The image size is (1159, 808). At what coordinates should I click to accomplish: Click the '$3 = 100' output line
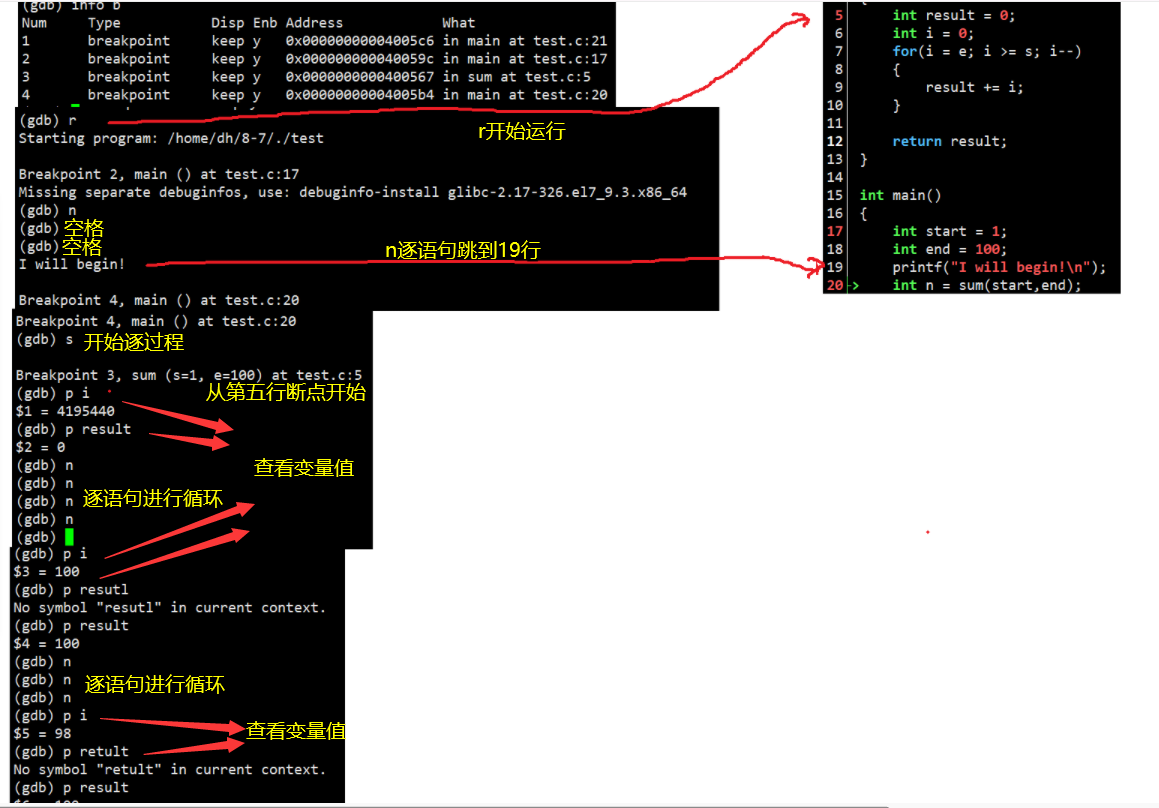(x=47, y=571)
